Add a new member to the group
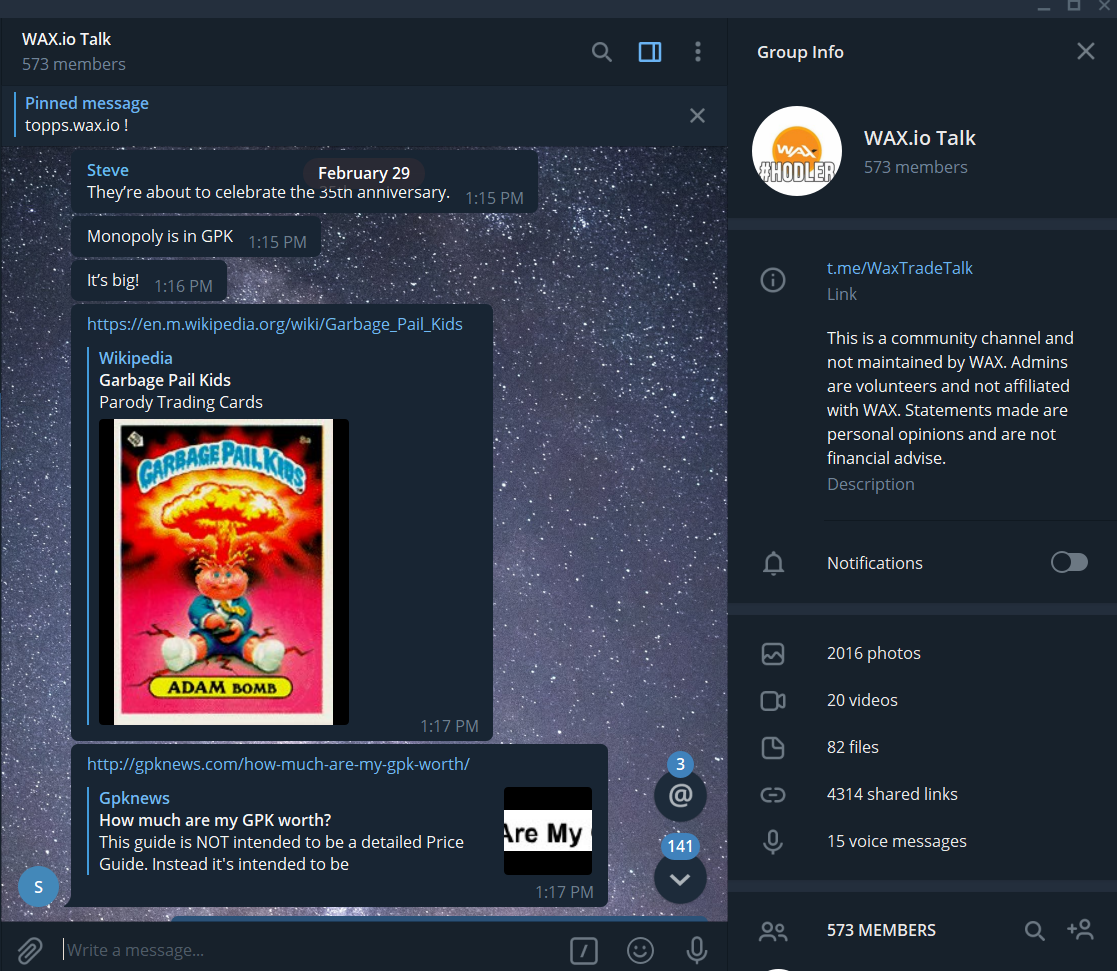Screen dimensions: 1117x971 [x=1080, y=930]
